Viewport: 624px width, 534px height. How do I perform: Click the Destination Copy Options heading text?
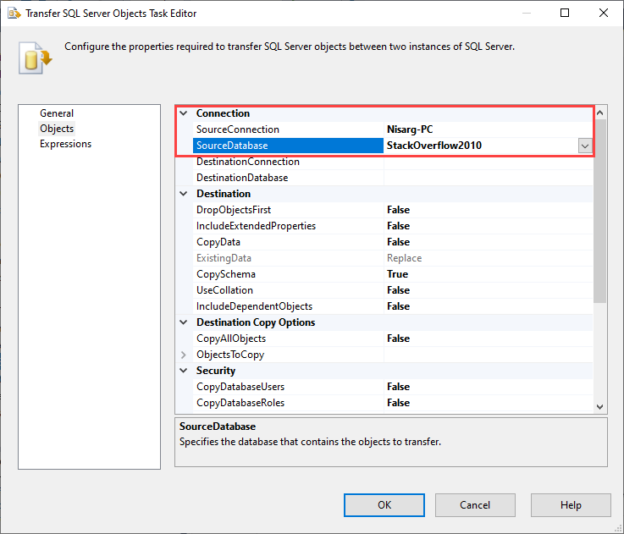pos(255,322)
